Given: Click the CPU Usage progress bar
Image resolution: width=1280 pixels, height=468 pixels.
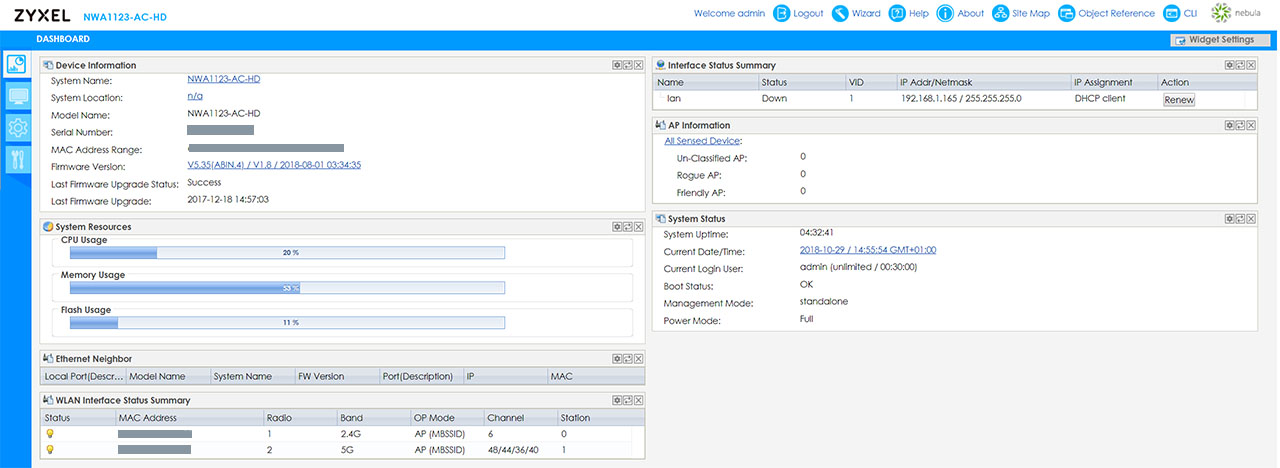Looking at the screenshot, I should point(287,253).
